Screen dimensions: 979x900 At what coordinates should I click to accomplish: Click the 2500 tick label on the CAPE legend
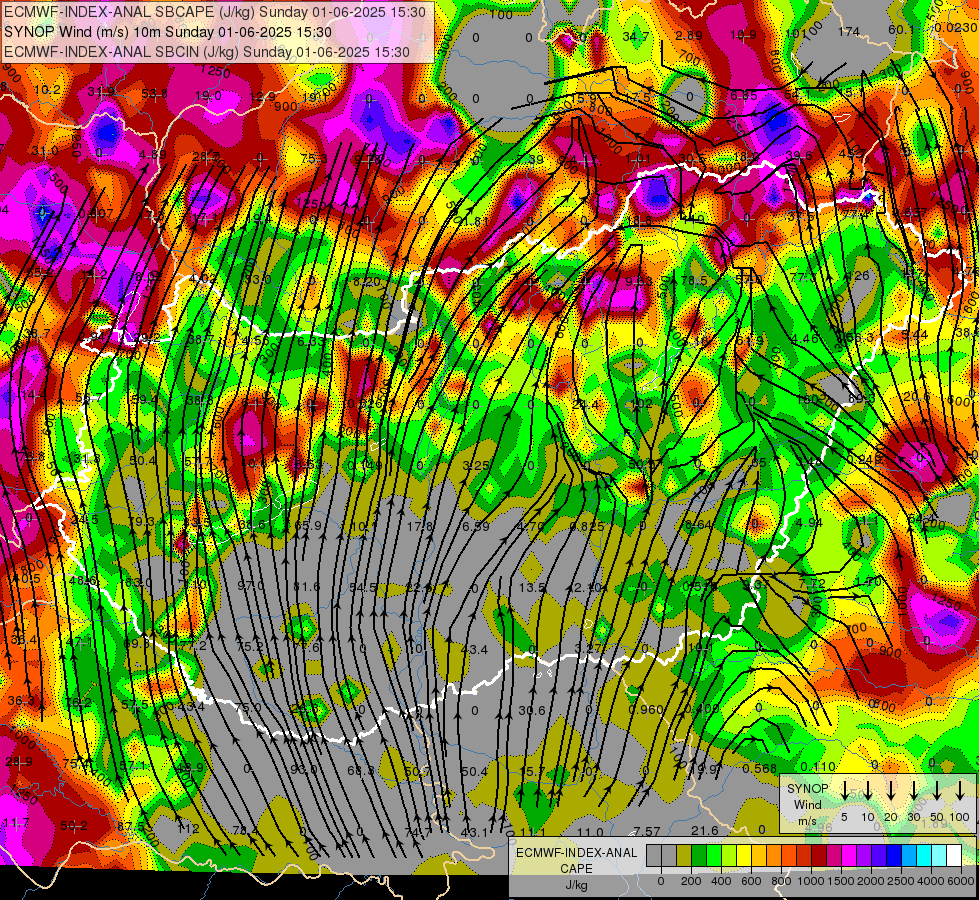coord(901,881)
